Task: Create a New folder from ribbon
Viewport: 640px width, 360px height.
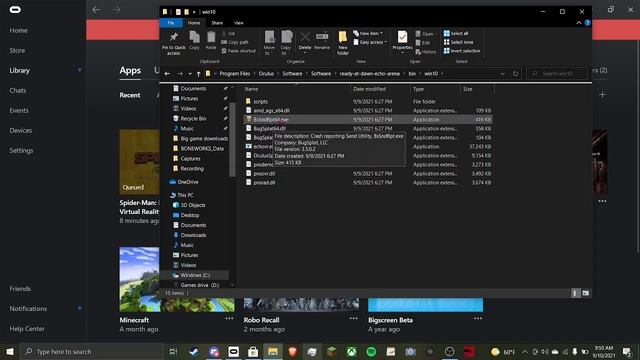Action: (342, 42)
